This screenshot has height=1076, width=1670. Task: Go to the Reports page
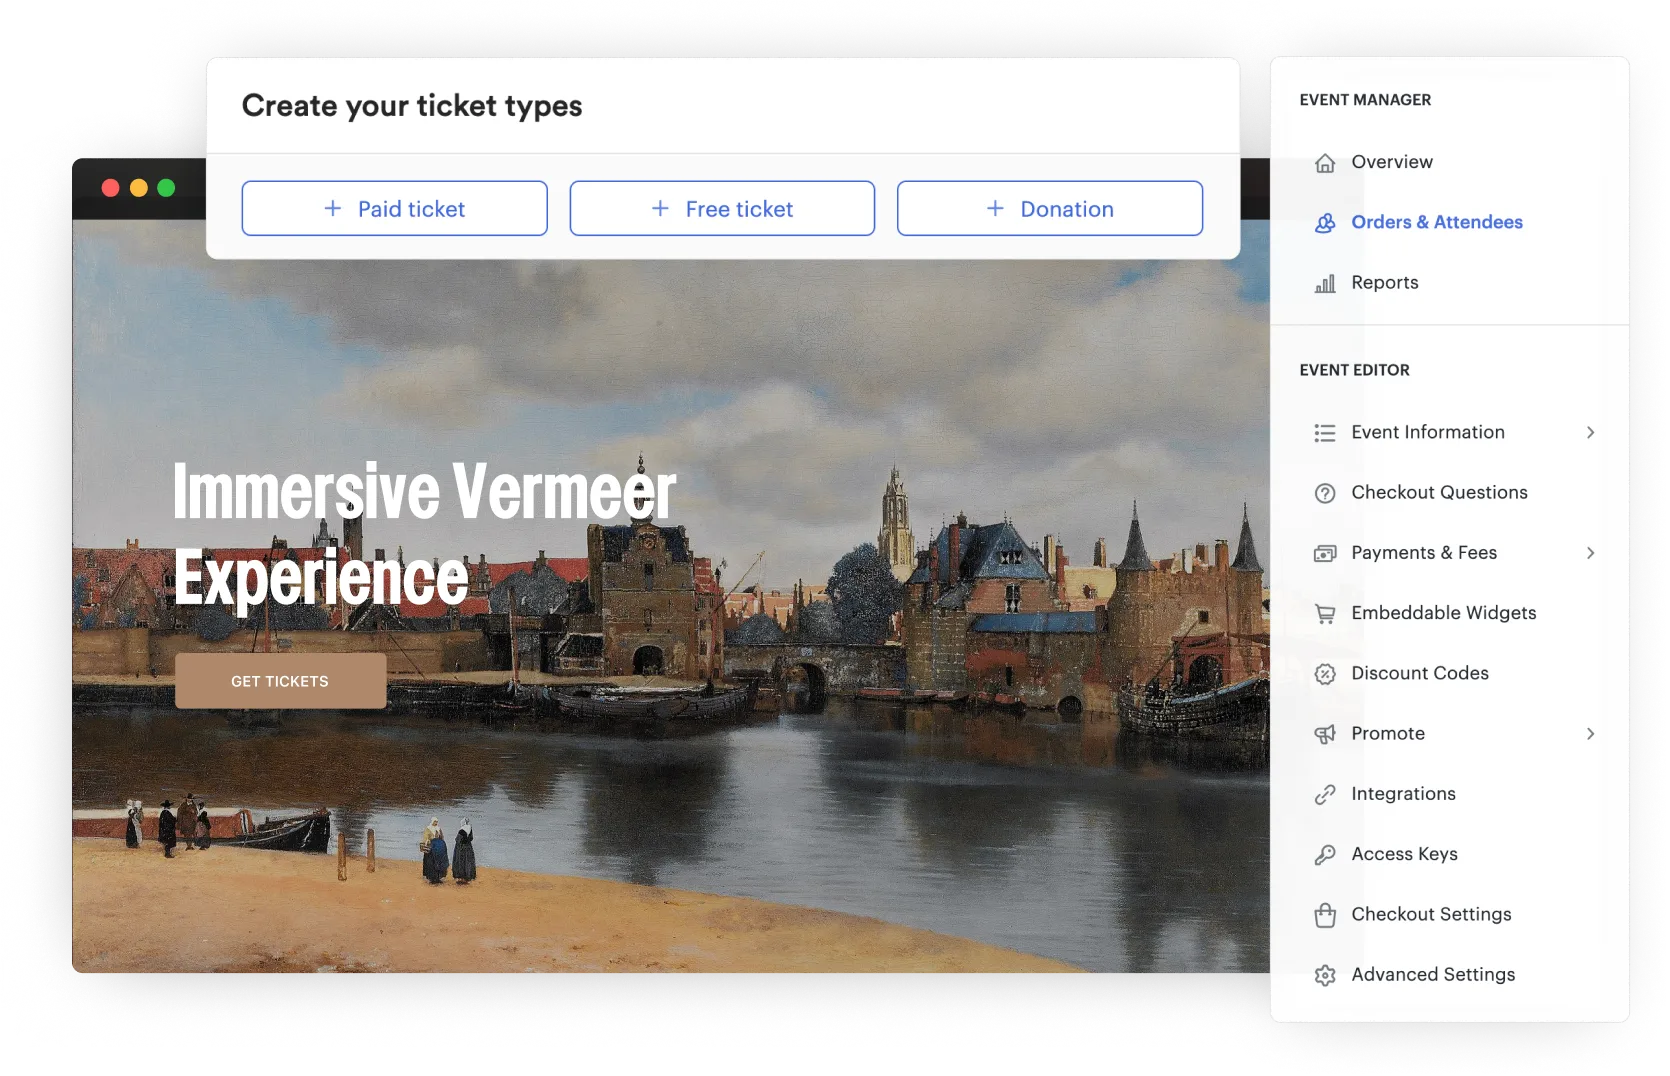point(1384,283)
